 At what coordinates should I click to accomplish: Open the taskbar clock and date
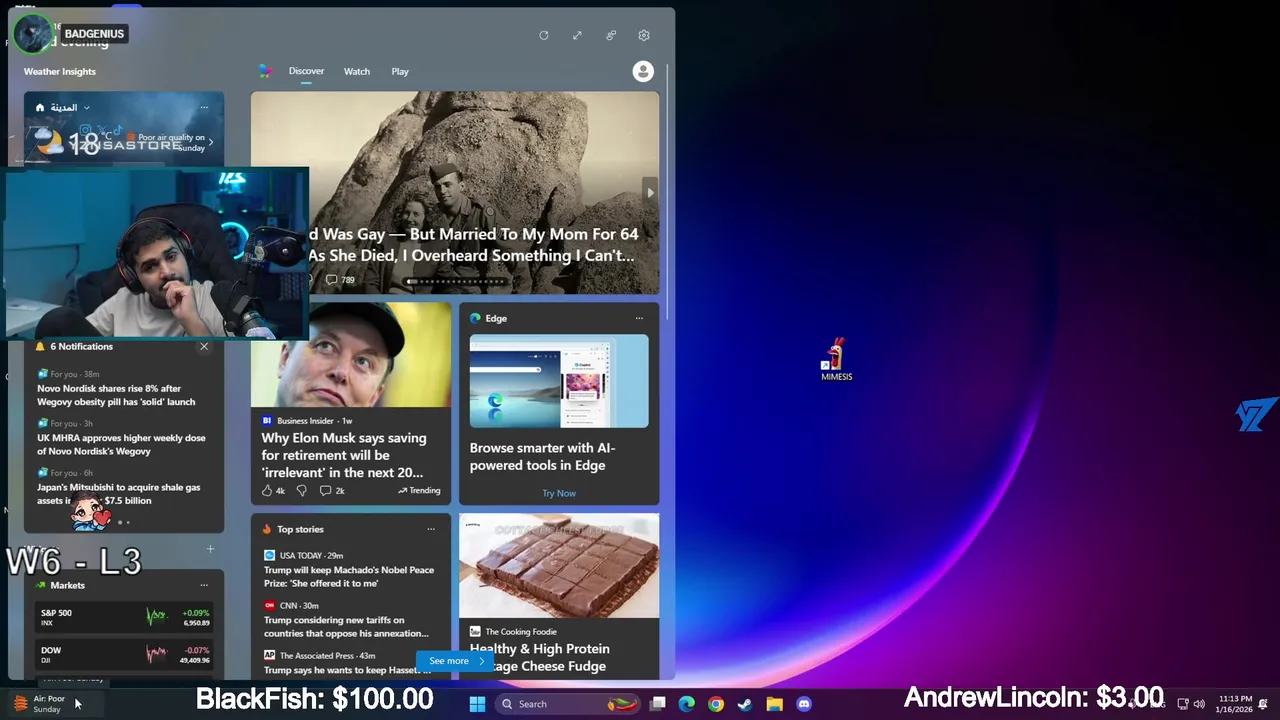tap(1234, 704)
